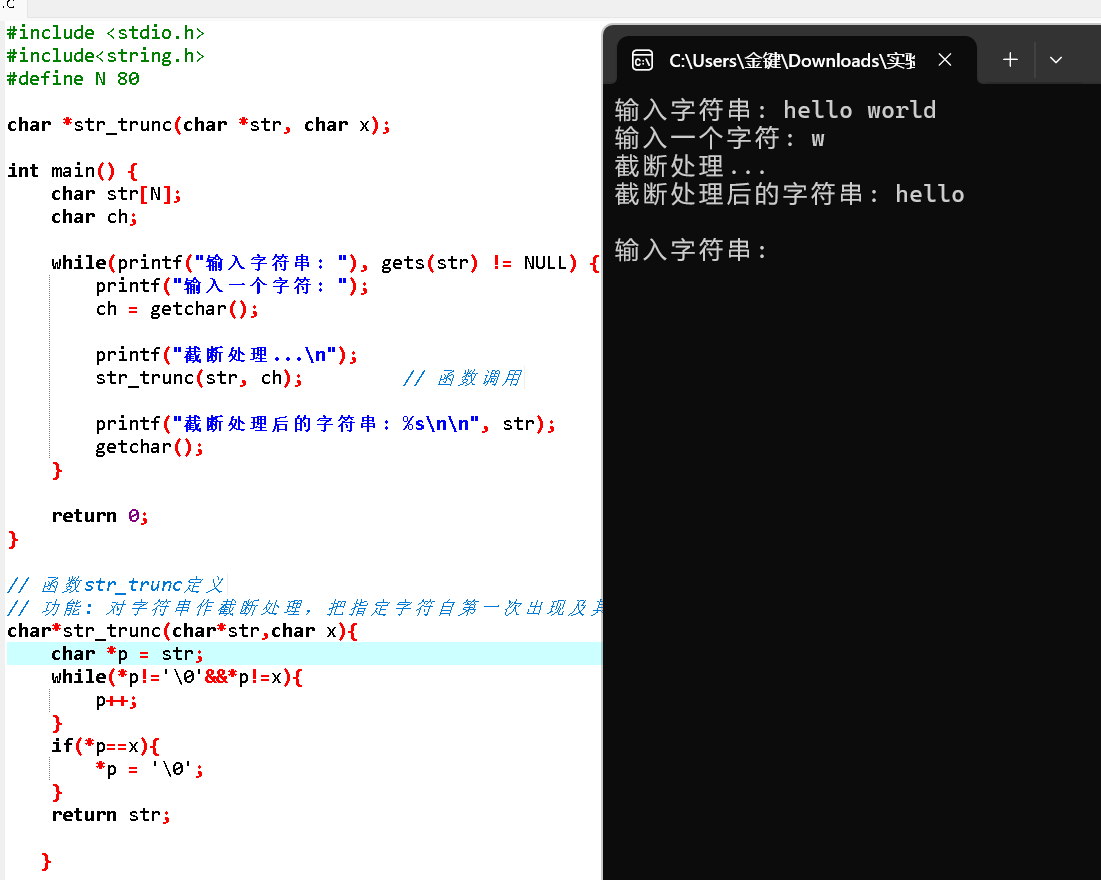Select the C file tab icon at top left
This screenshot has height=880, width=1101.
coord(10,8)
